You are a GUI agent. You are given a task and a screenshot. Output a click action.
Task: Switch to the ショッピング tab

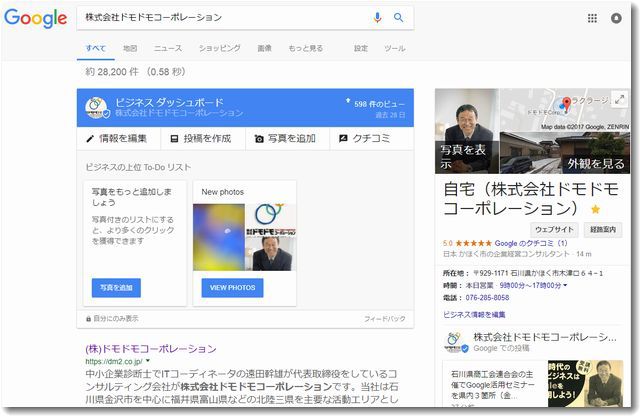coord(220,48)
